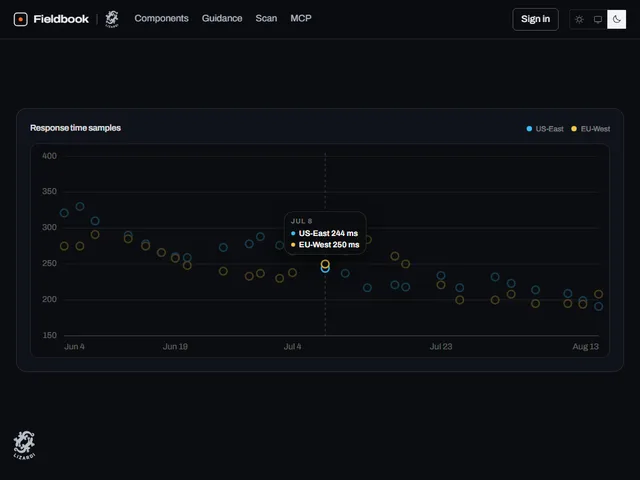Activate dark mode moon icon
The image size is (640, 480).
pos(616,19)
